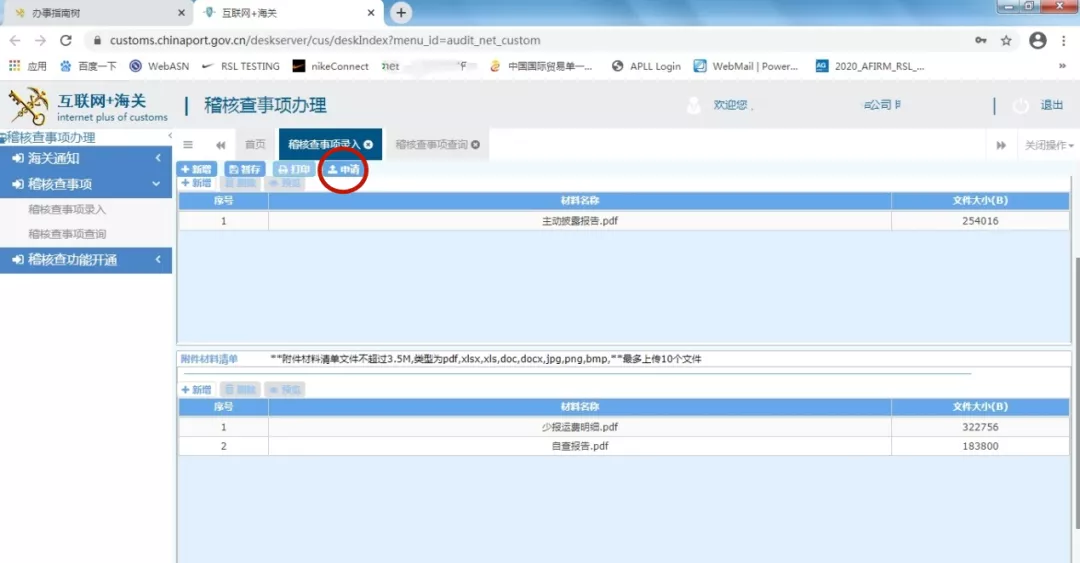Open the WebASN bookmark
Image resolution: width=1080 pixels, height=563 pixels.
tap(160, 66)
